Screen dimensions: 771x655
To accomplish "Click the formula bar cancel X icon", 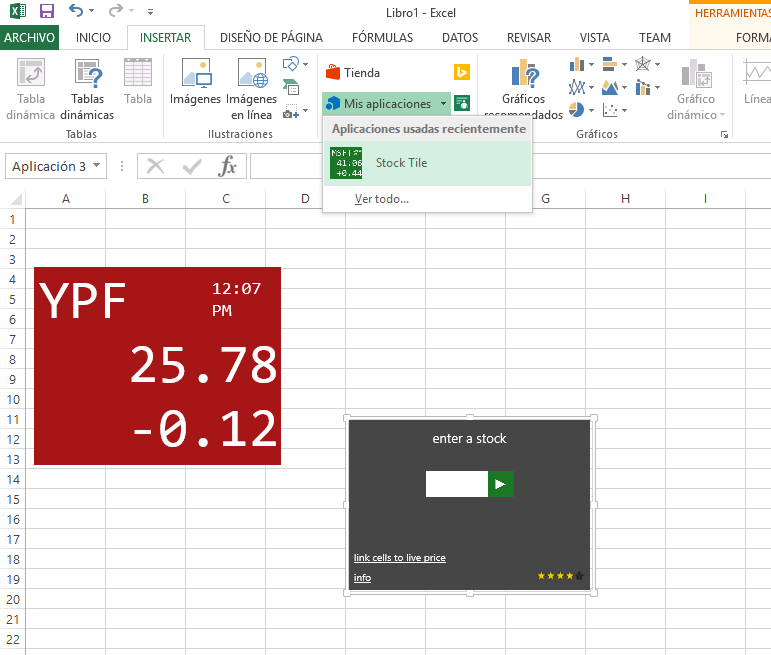I will click(x=156, y=166).
